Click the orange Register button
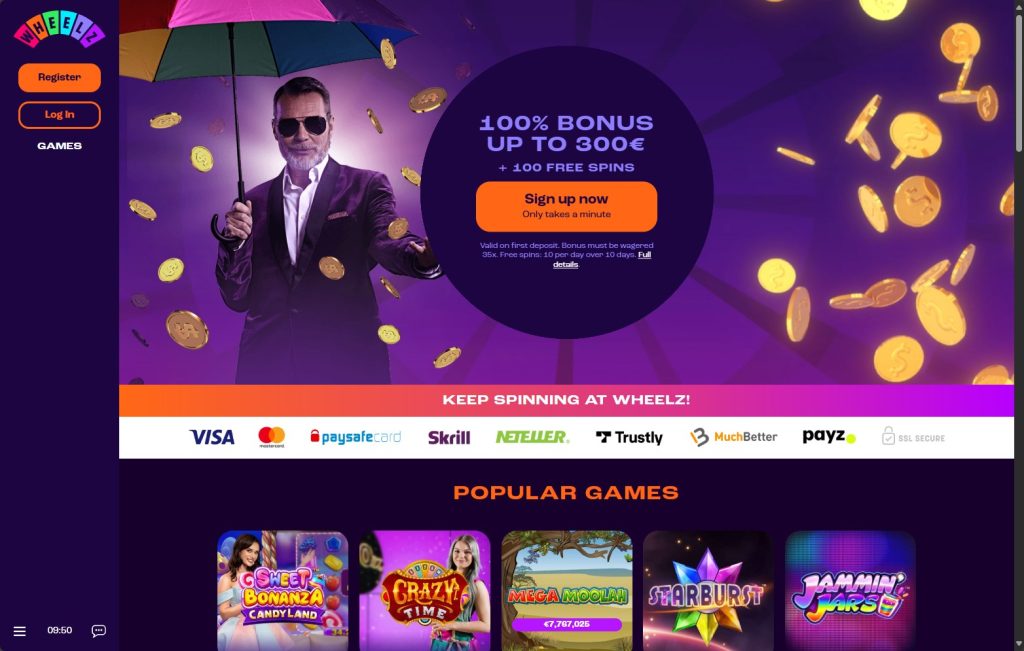 pyautogui.click(x=59, y=77)
